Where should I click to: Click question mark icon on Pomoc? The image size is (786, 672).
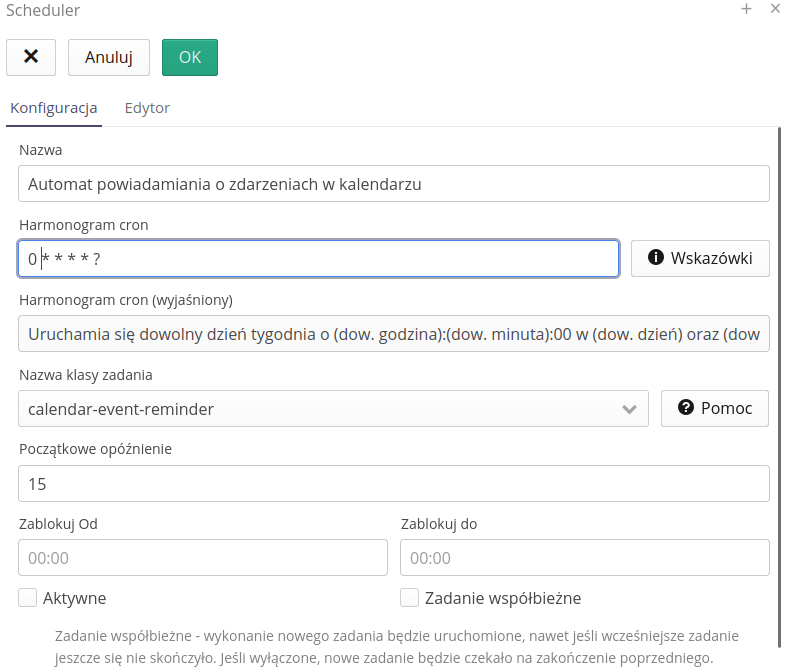pyautogui.click(x=686, y=408)
